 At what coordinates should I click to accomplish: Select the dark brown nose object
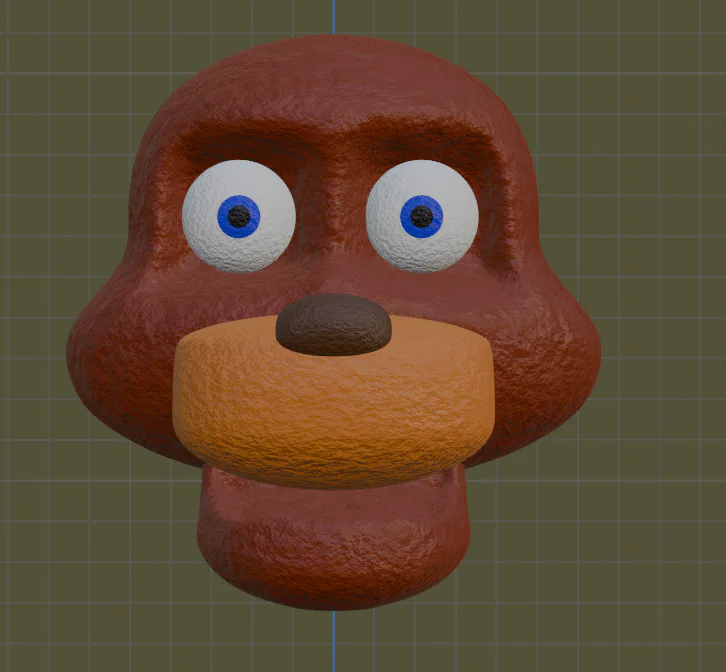333,325
